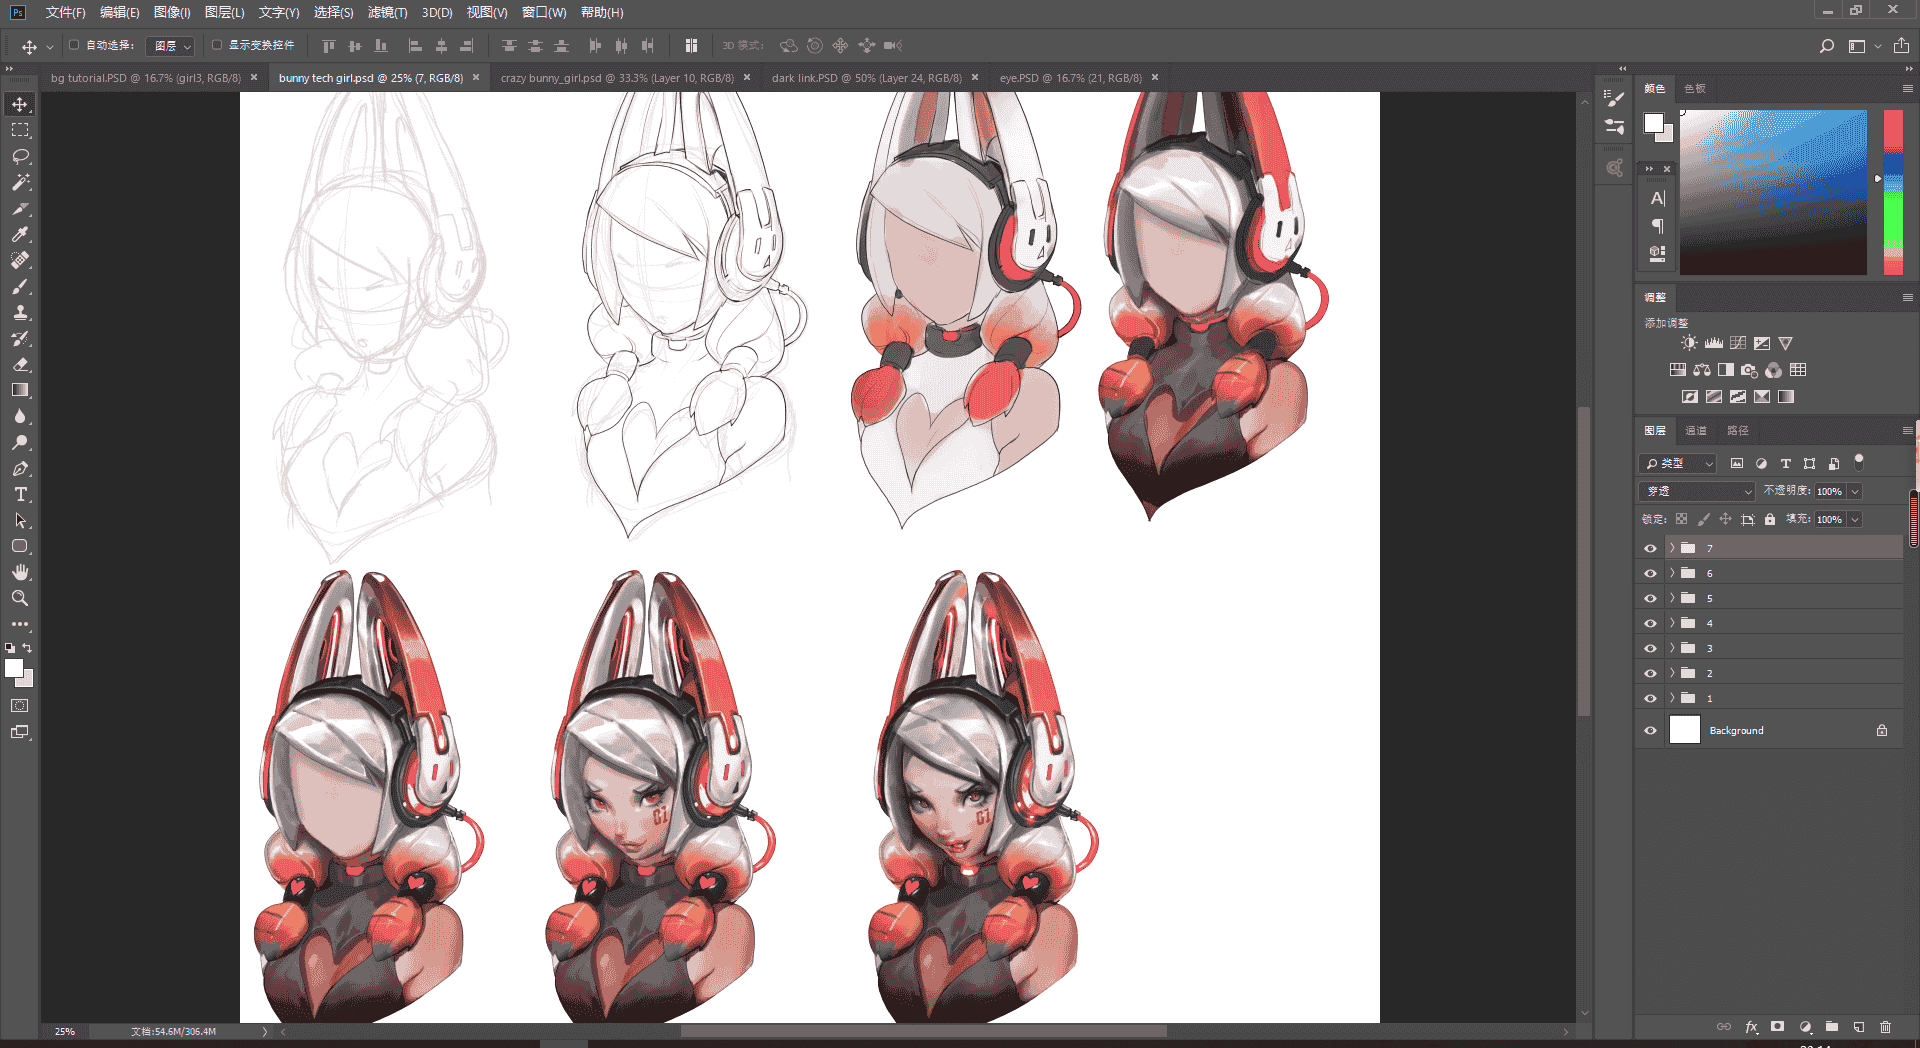1920x1048 pixels.
Task: Select the Brush tool
Action: click(20, 286)
